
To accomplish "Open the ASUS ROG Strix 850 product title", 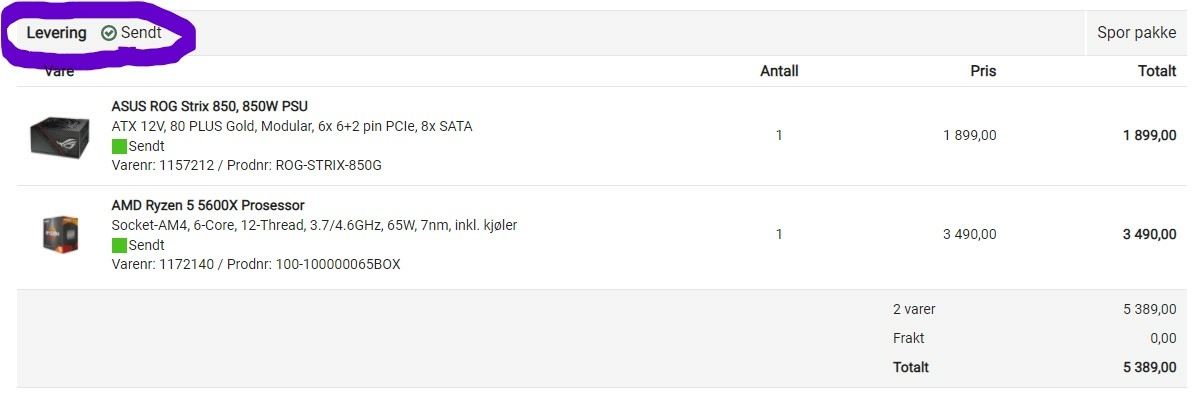I will point(210,106).
